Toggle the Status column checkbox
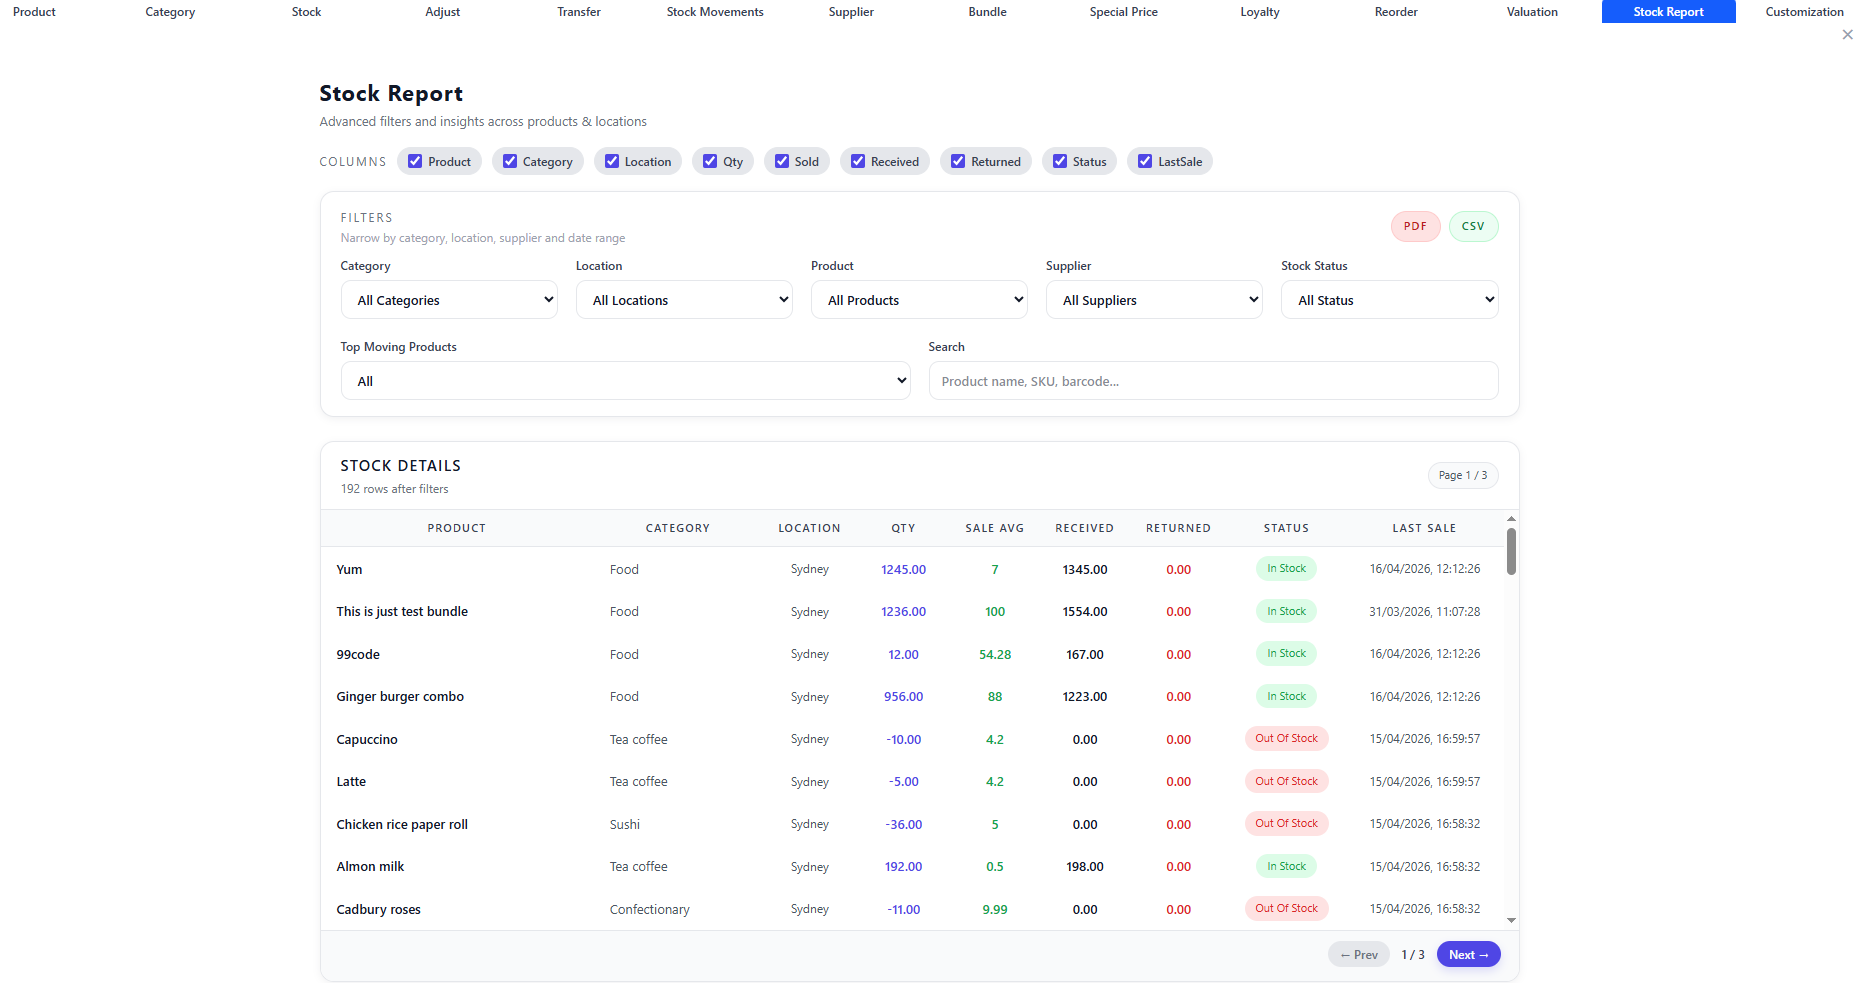 coord(1060,161)
